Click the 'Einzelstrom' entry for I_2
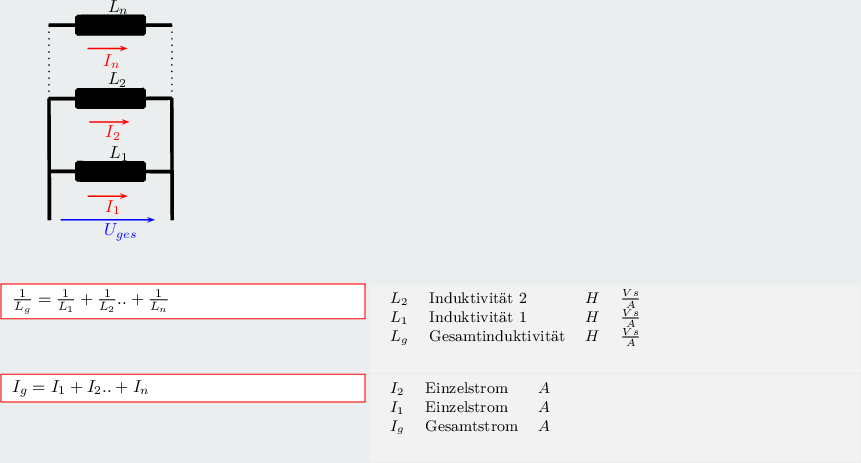The width and height of the screenshot is (861, 463). pos(466,388)
